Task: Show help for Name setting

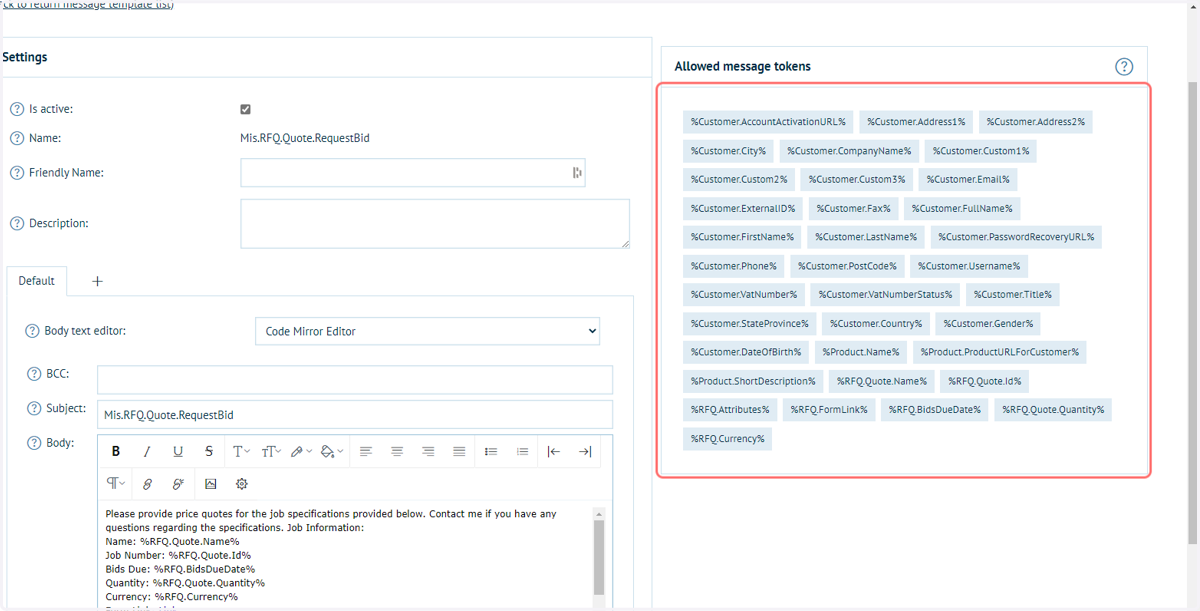Action: 17,138
